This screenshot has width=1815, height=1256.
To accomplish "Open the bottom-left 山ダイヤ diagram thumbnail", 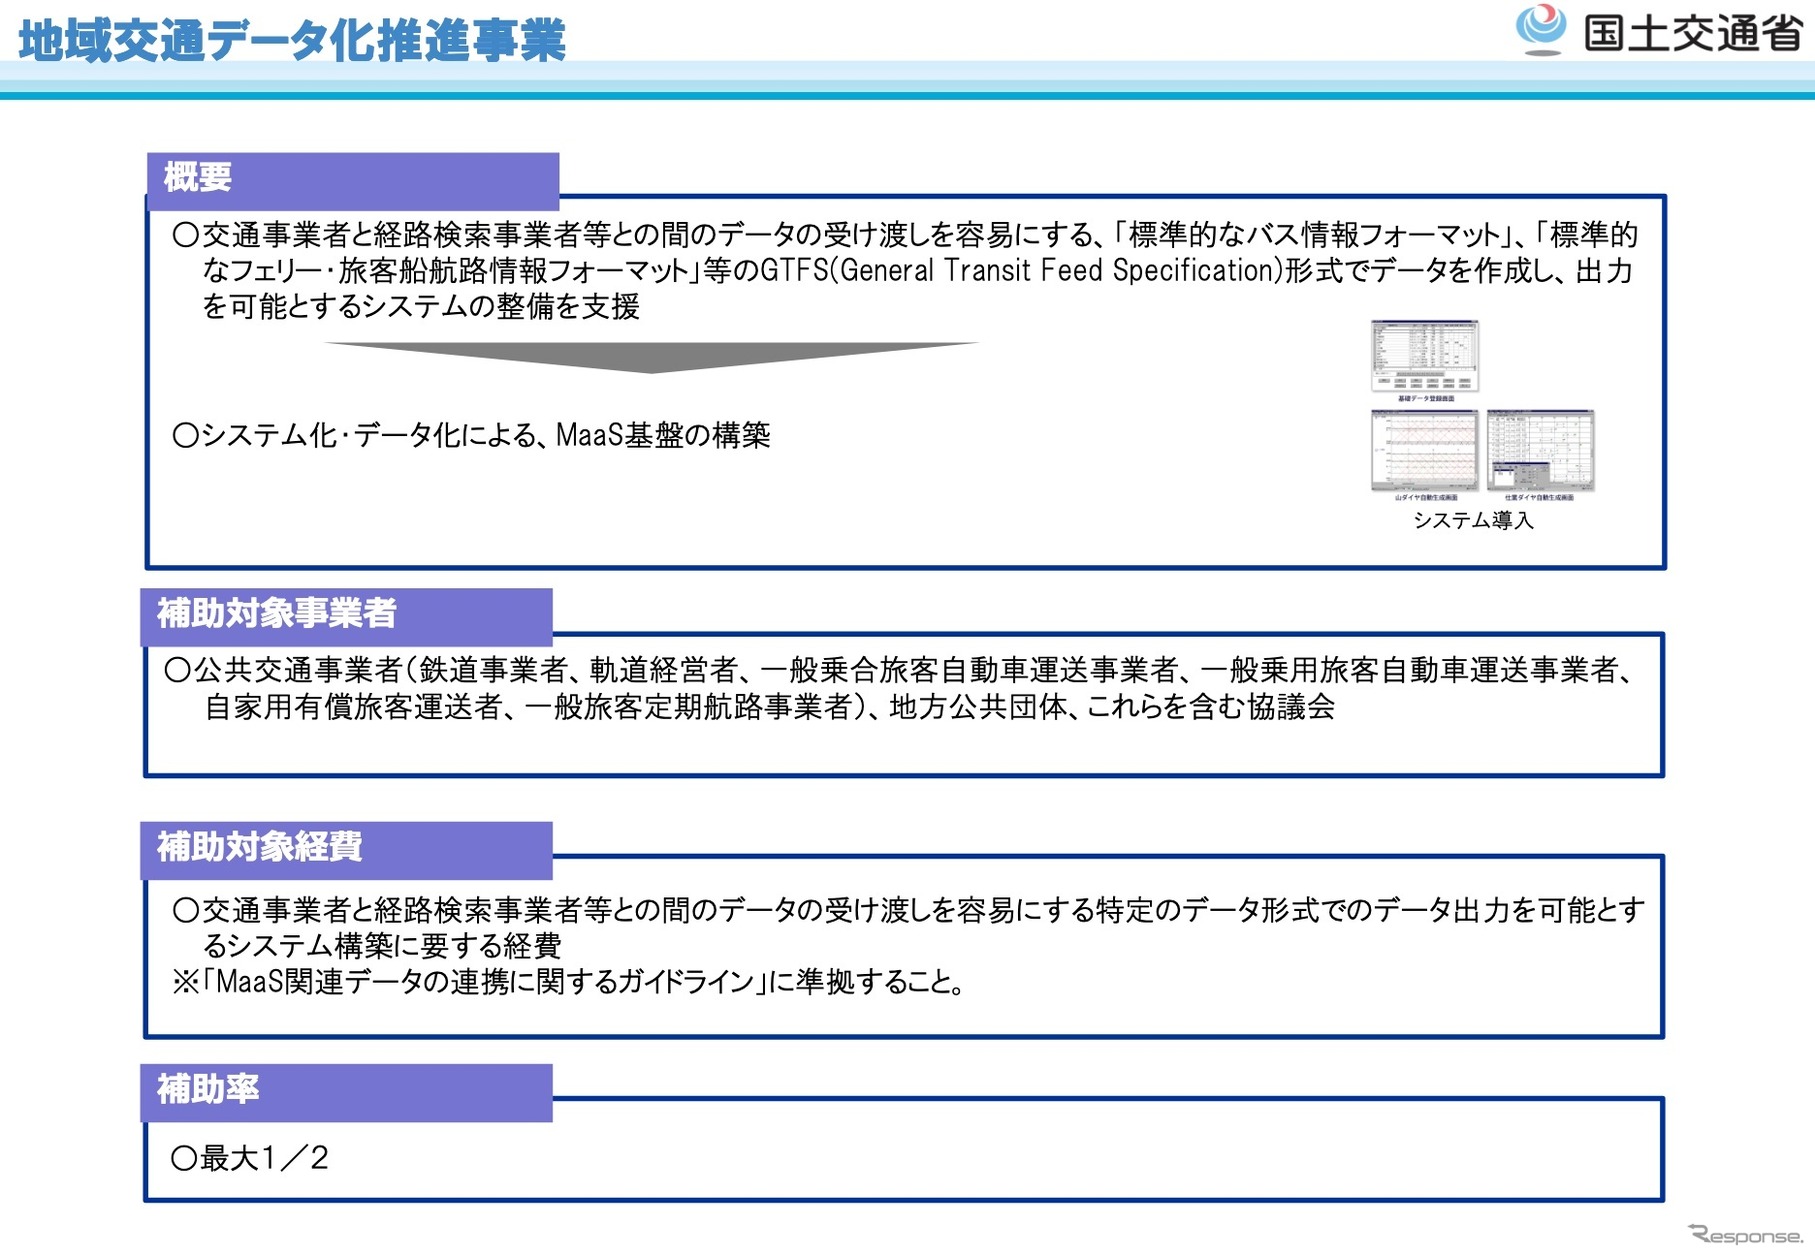I will coord(1424,450).
